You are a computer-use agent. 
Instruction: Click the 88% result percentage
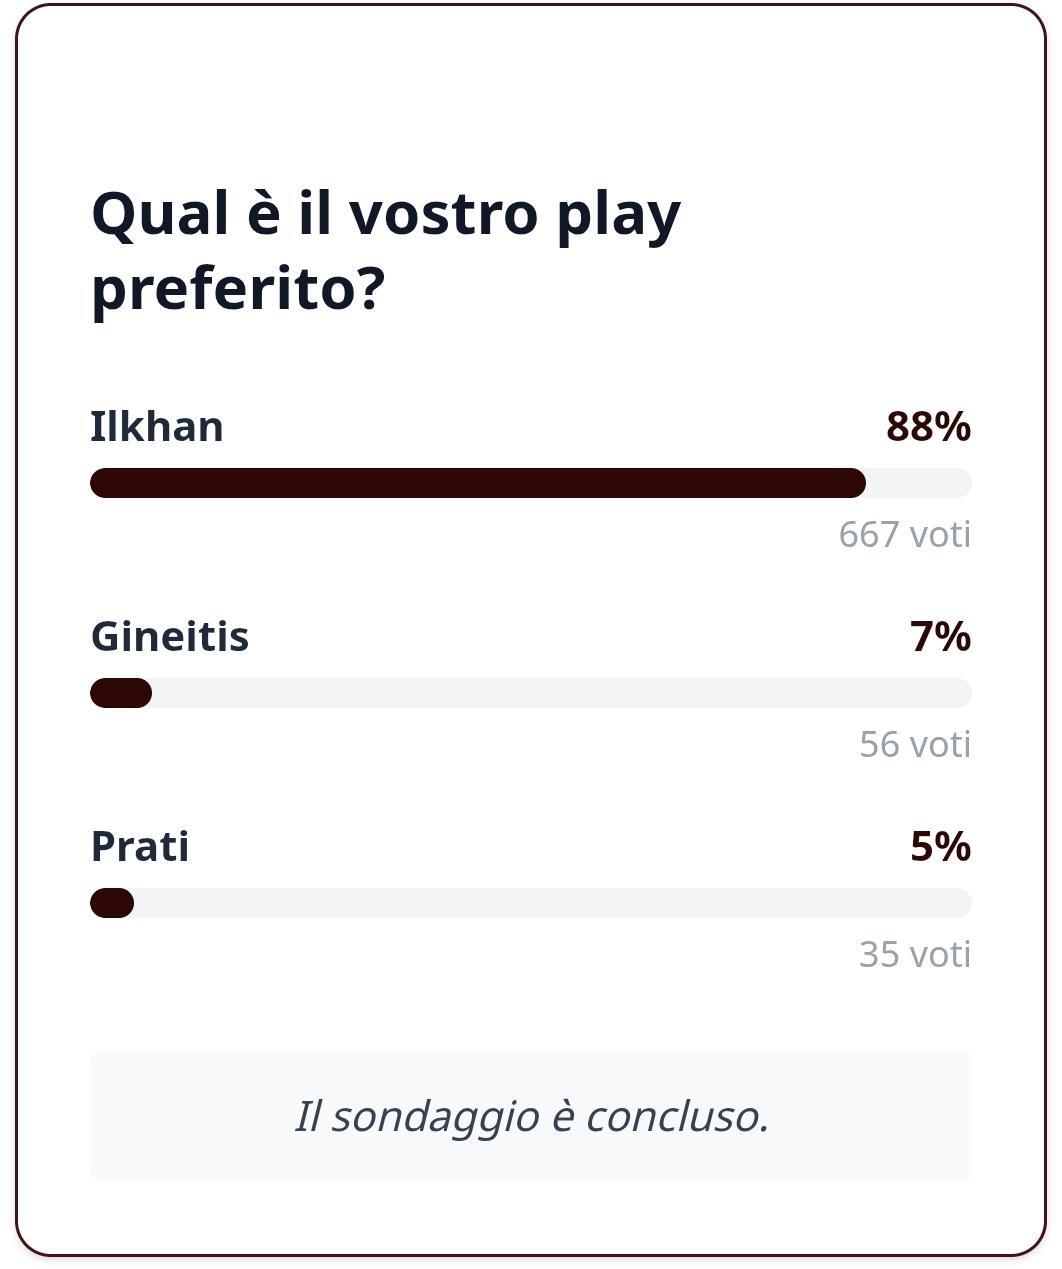[928, 427]
